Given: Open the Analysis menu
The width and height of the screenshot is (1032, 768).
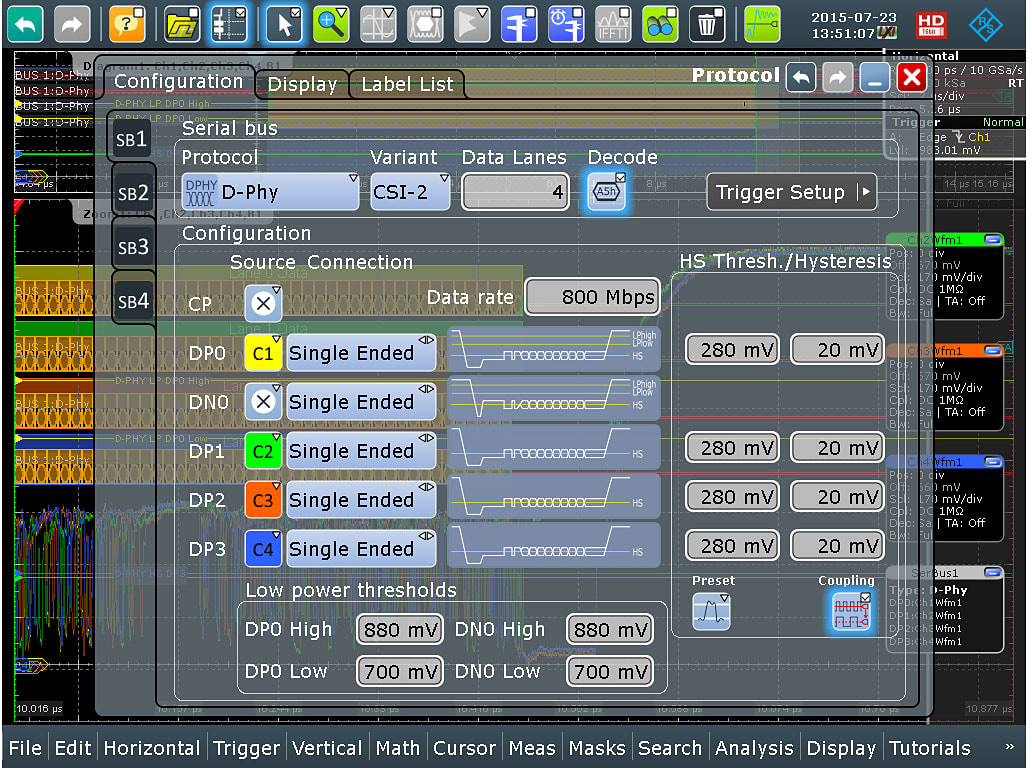Looking at the screenshot, I should tap(754, 748).
